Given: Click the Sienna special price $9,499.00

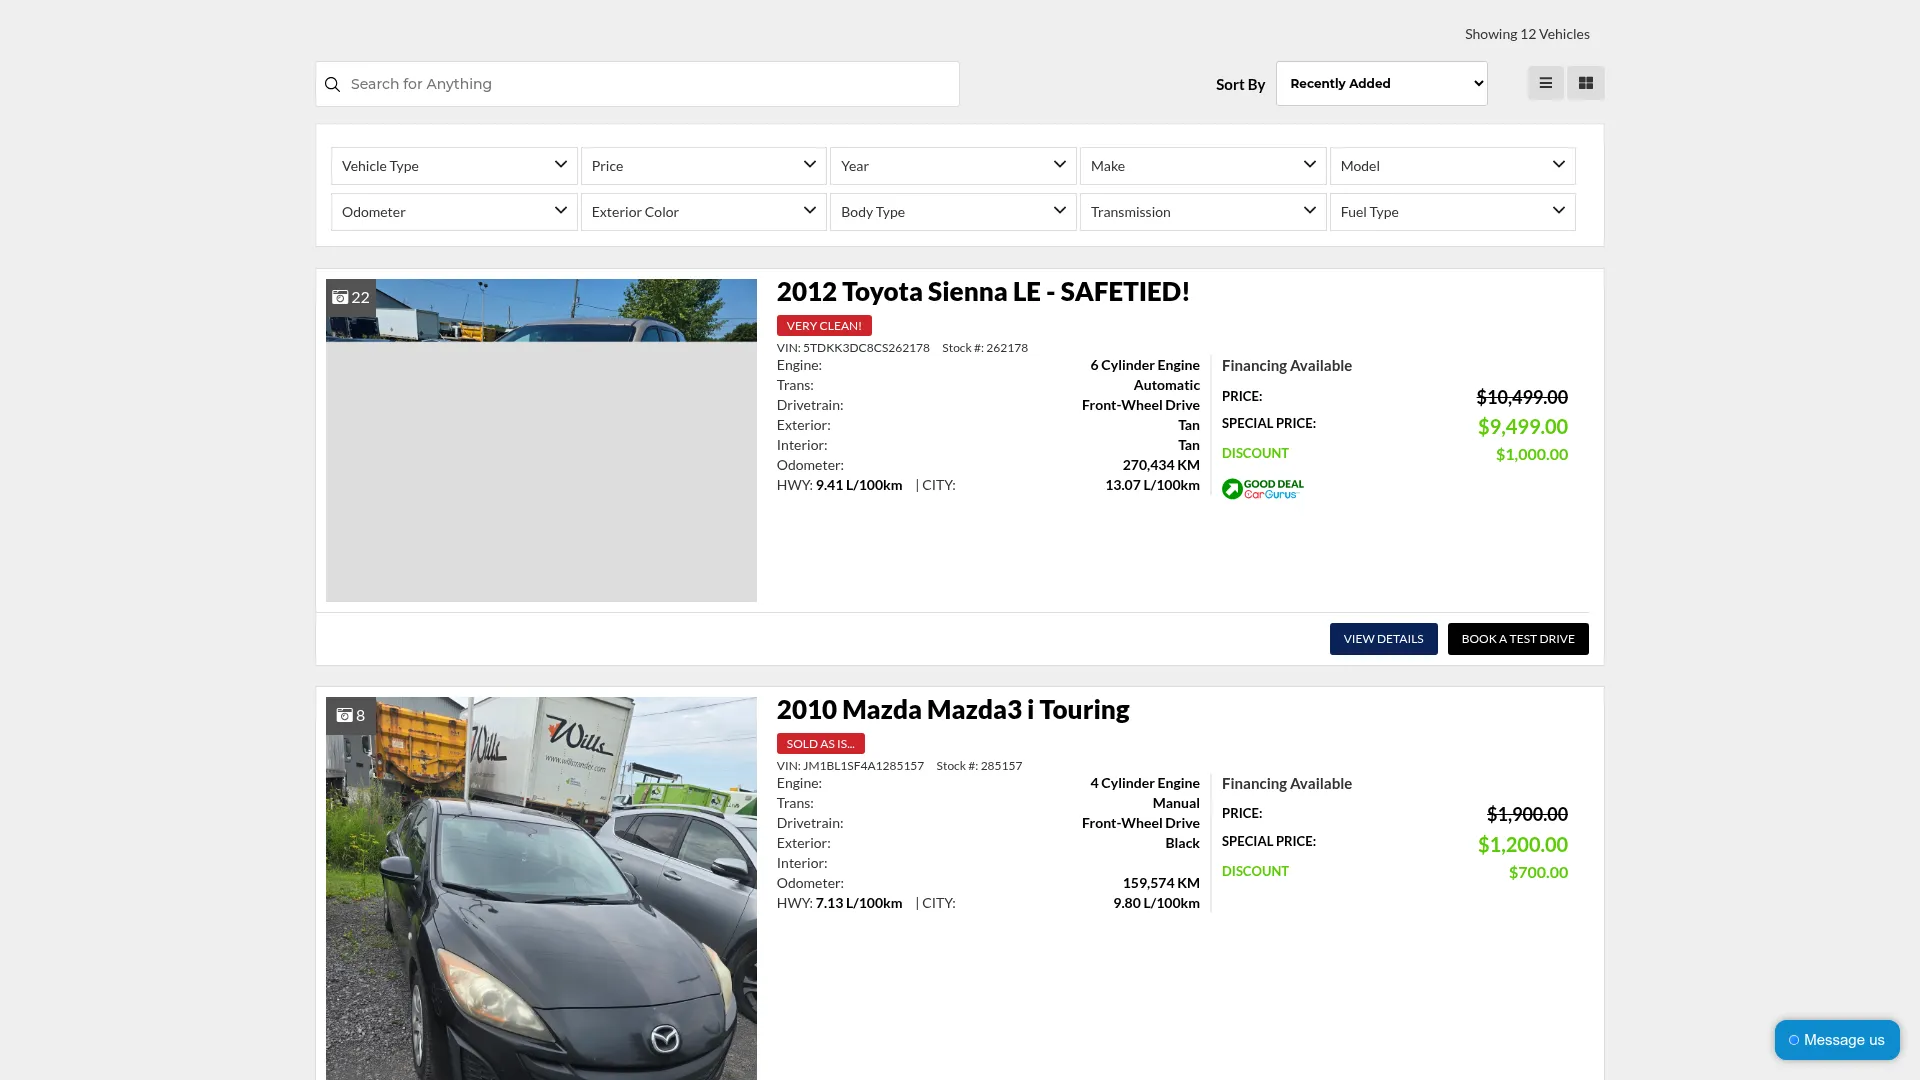Looking at the screenshot, I should coord(1523,427).
